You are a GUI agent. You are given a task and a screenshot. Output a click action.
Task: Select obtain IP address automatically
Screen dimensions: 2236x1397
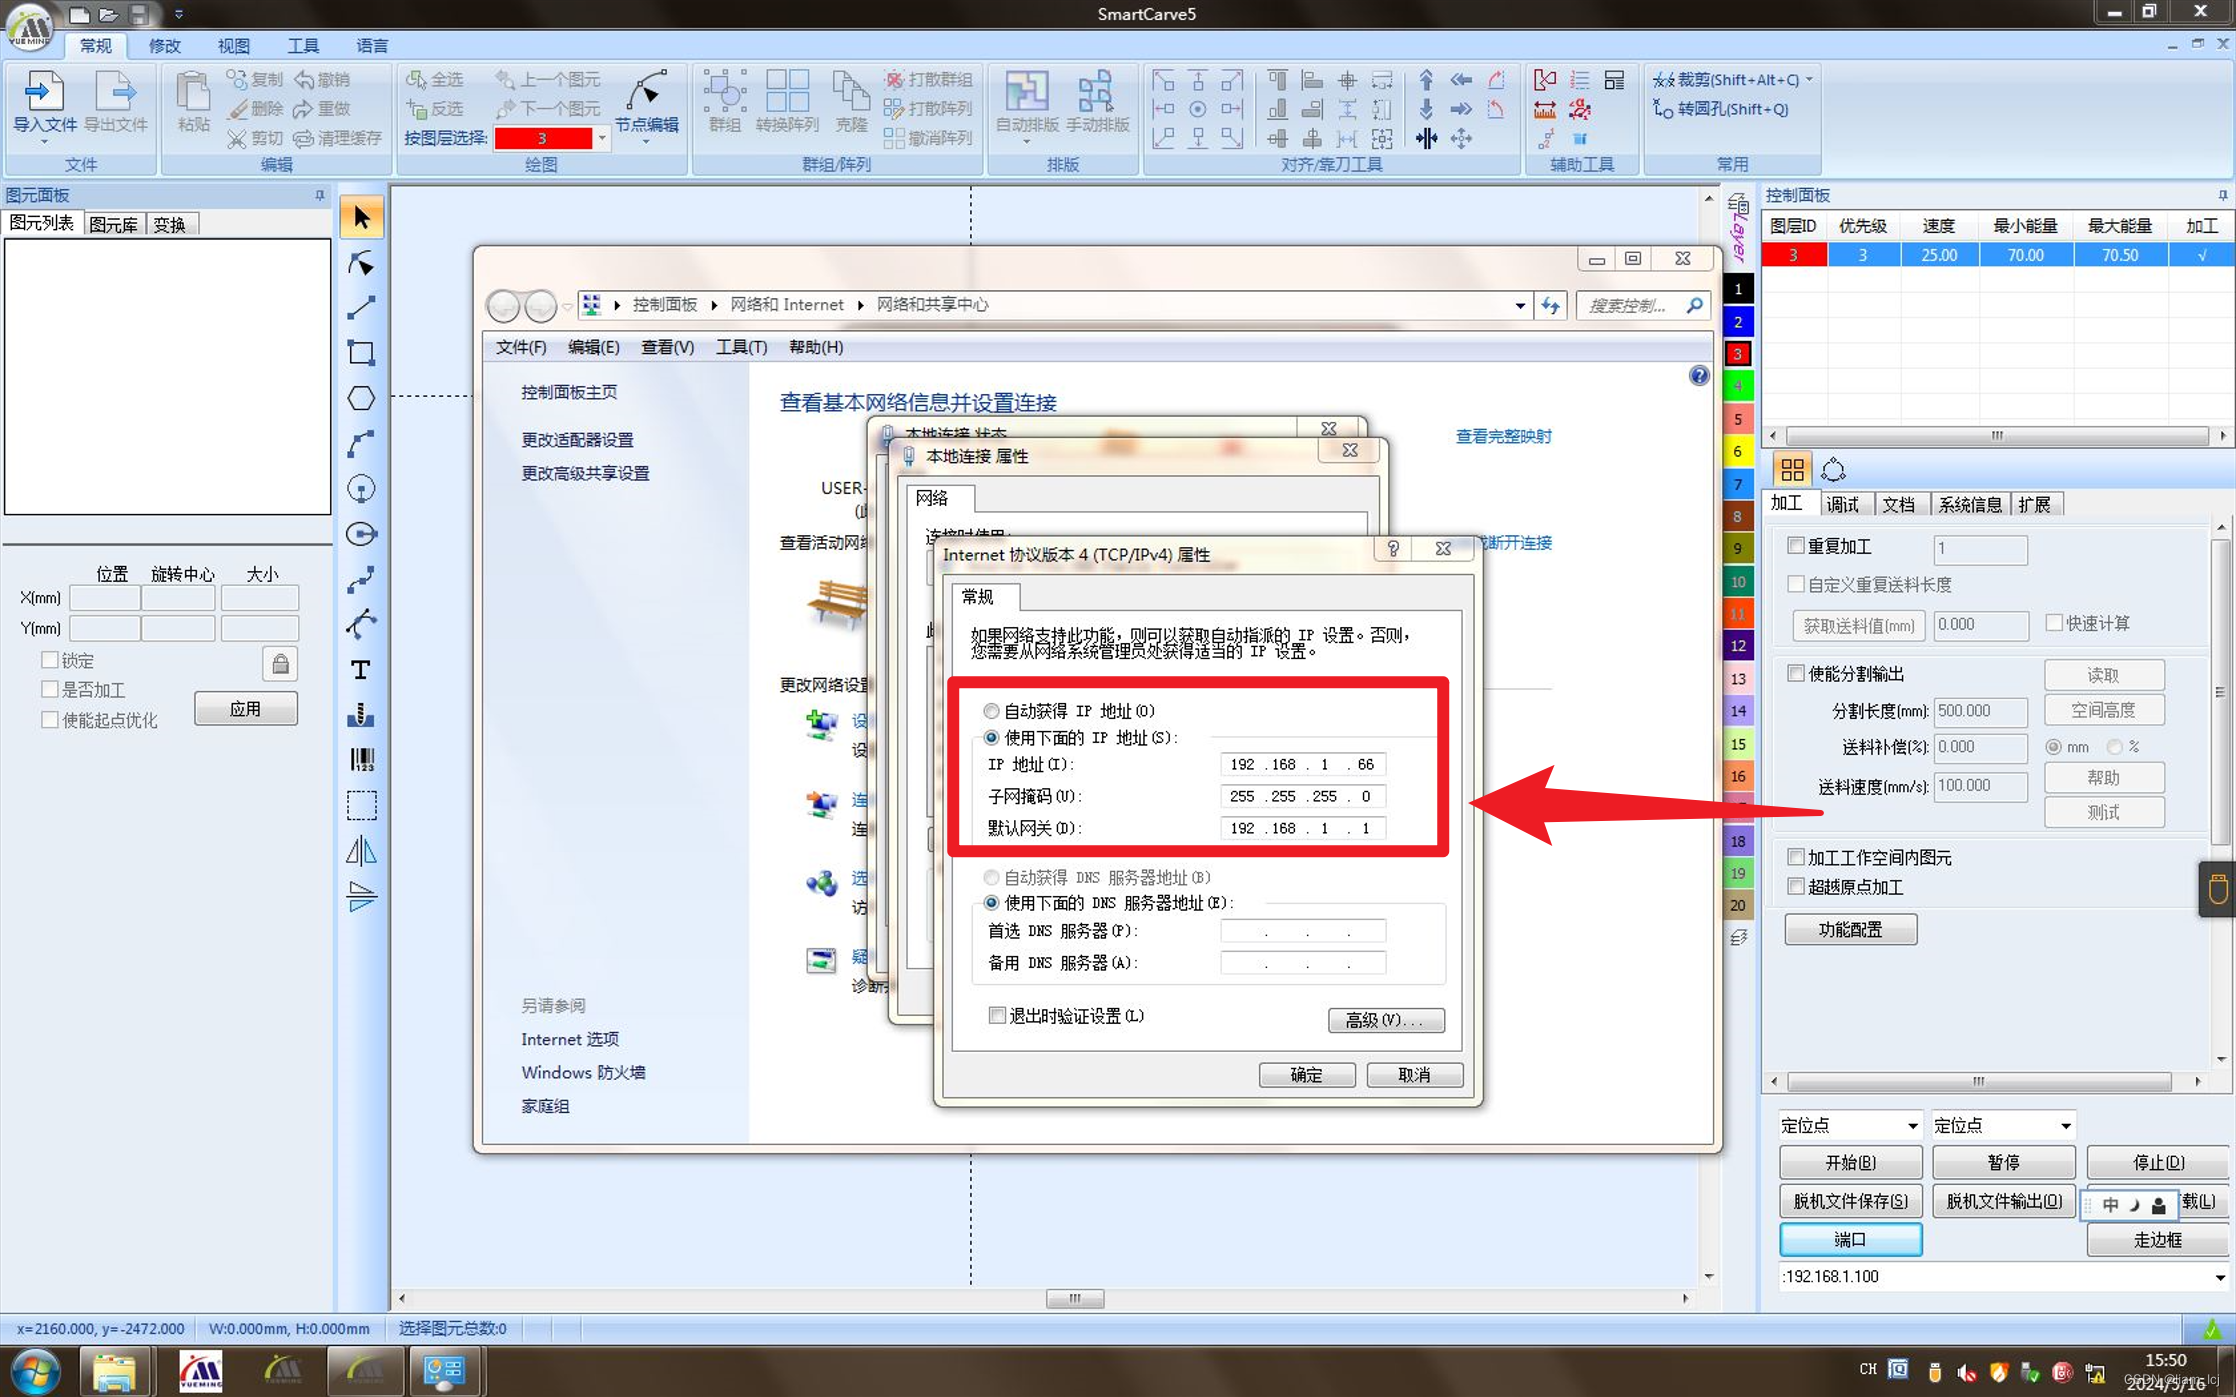point(992,711)
